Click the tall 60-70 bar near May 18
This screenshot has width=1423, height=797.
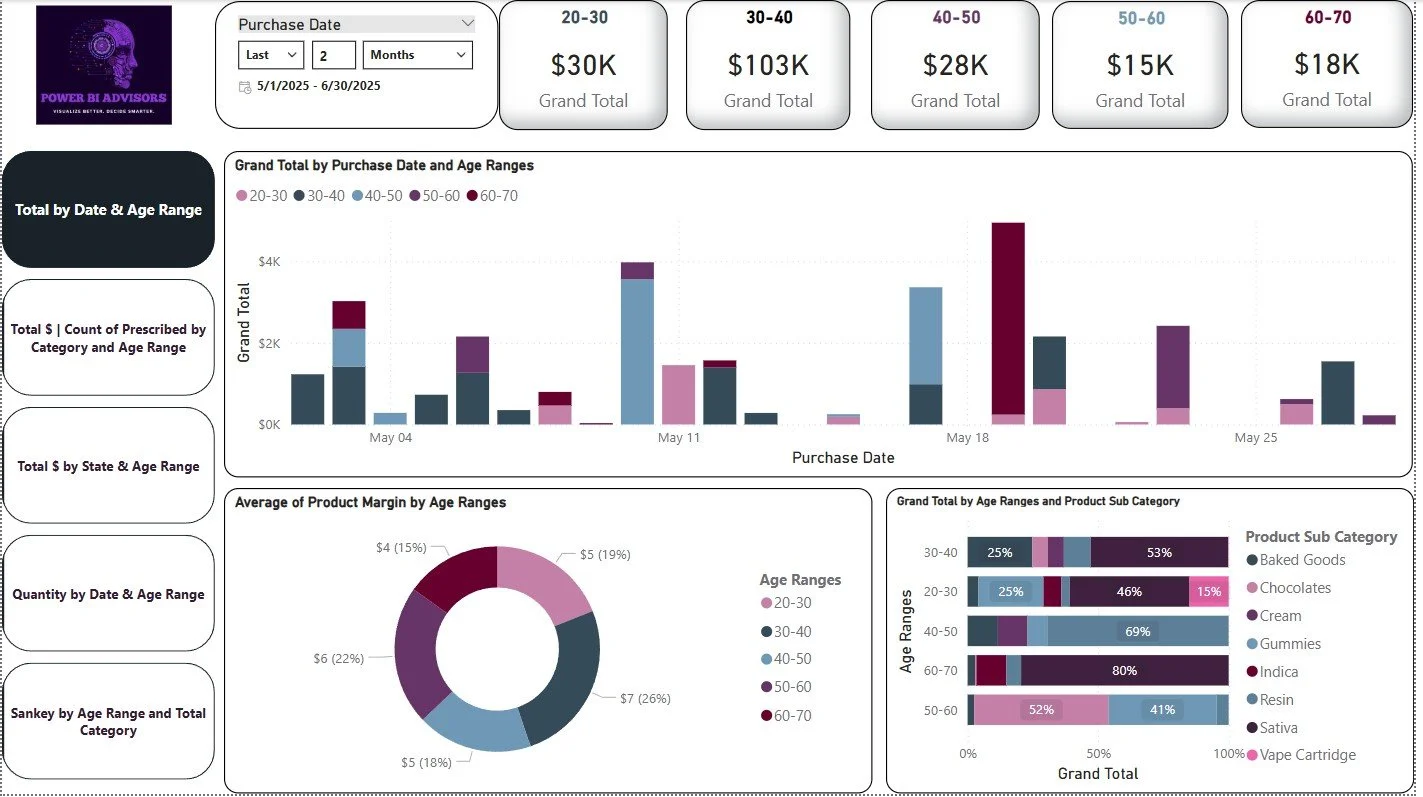coord(1008,318)
